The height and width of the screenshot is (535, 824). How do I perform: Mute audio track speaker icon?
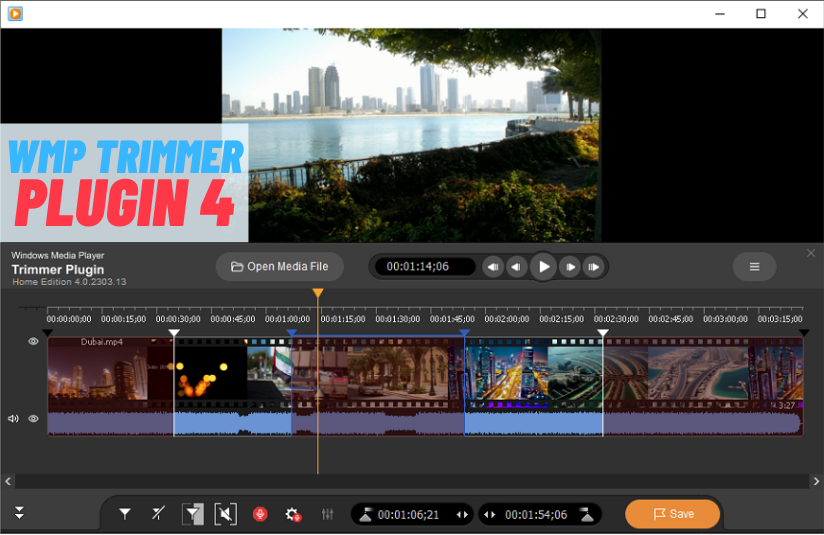[x=13, y=419]
